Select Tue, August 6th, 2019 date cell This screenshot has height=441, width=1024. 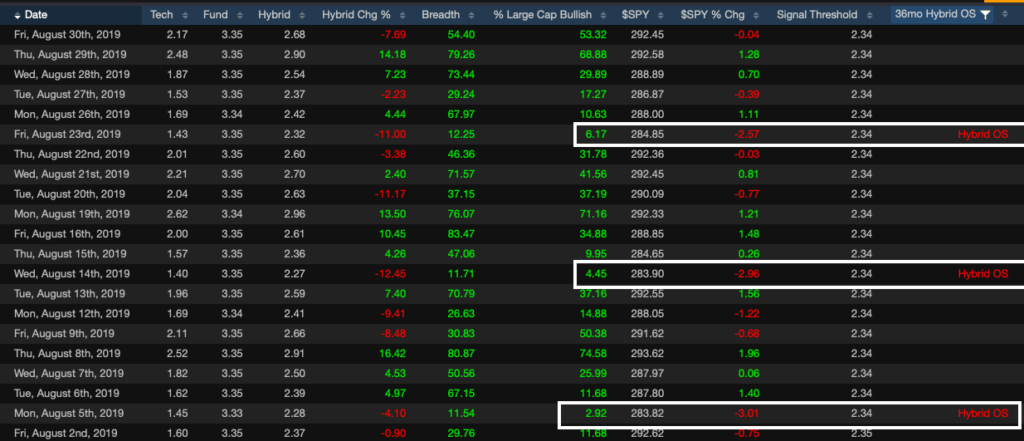(66, 393)
